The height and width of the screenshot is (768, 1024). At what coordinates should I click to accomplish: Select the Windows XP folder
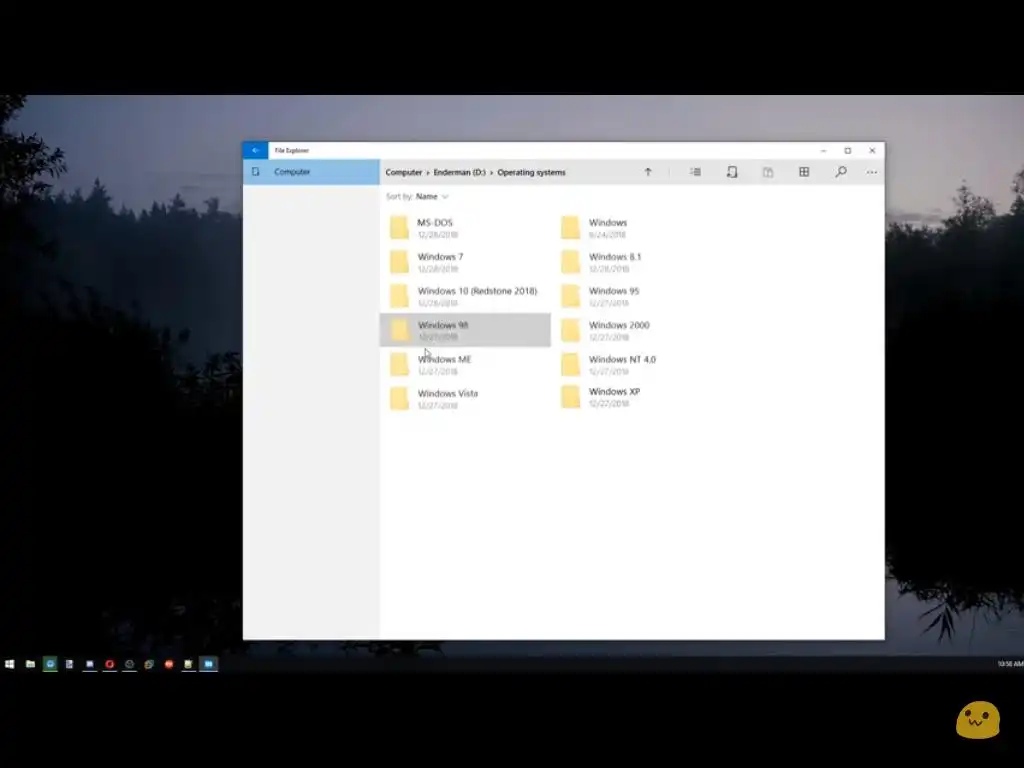point(637,397)
